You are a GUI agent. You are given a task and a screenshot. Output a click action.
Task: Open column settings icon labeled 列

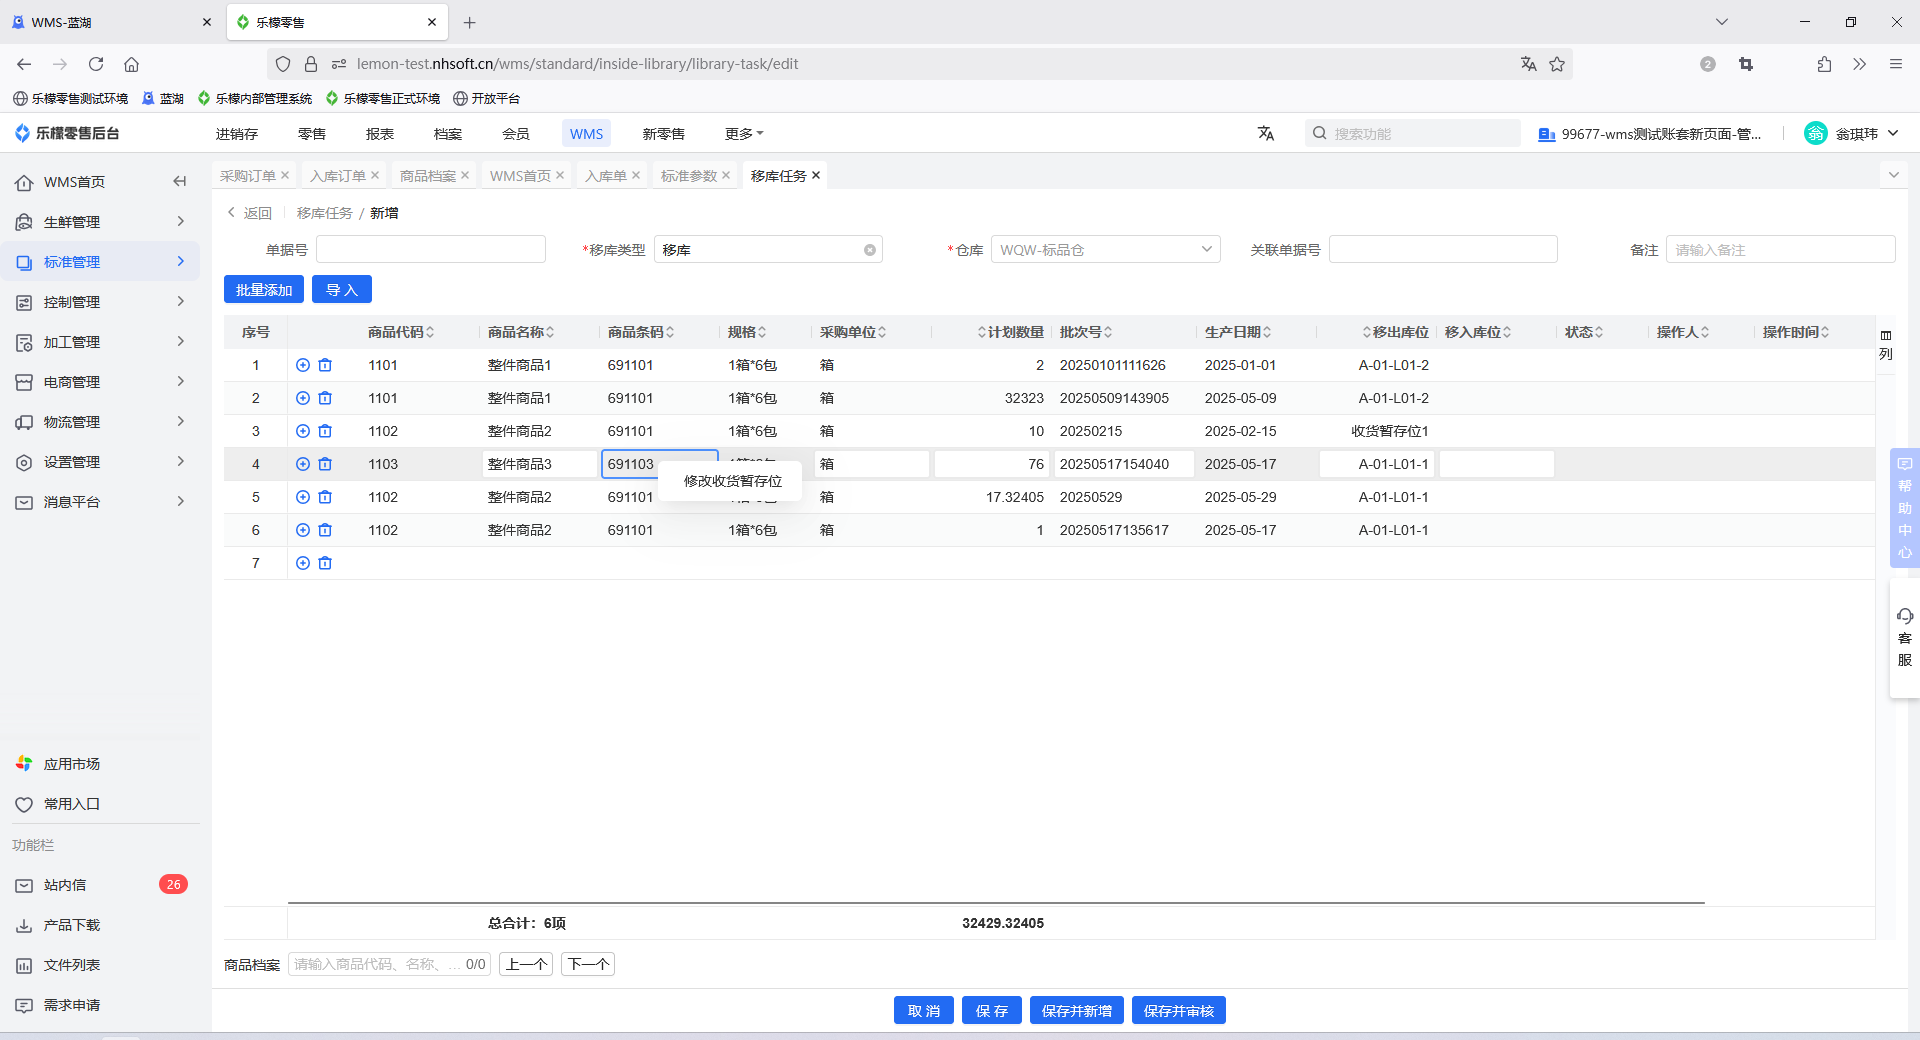tap(1886, 345)
